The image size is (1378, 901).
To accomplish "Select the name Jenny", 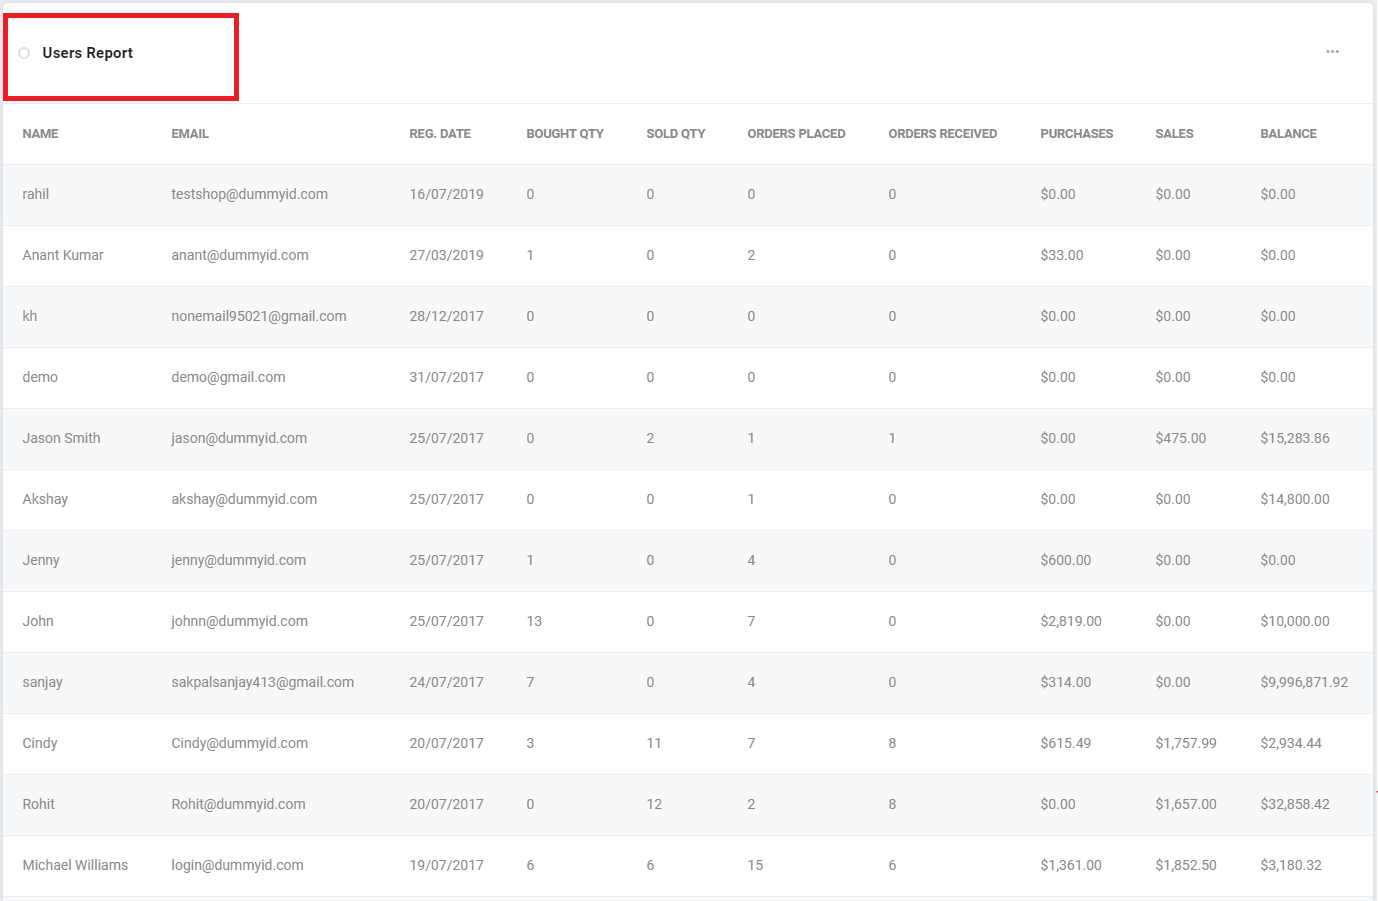I will pyautogui.click(x=41, y=561).
